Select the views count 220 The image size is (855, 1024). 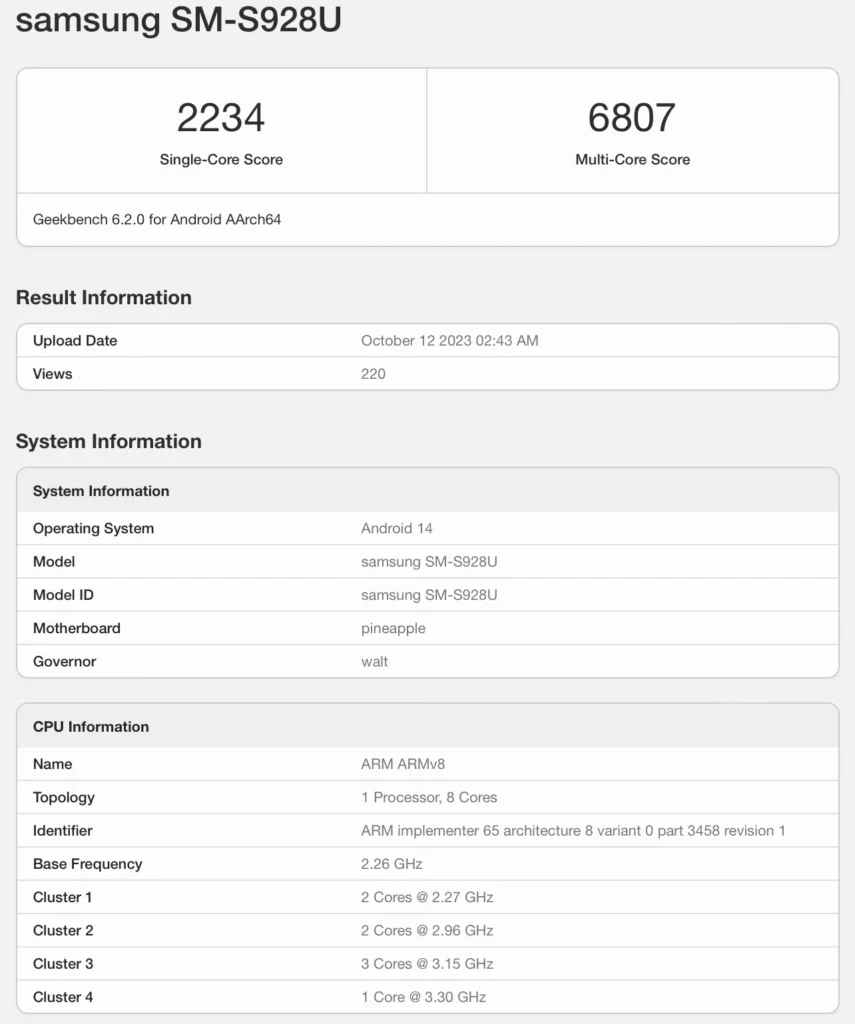pos(373,374)
